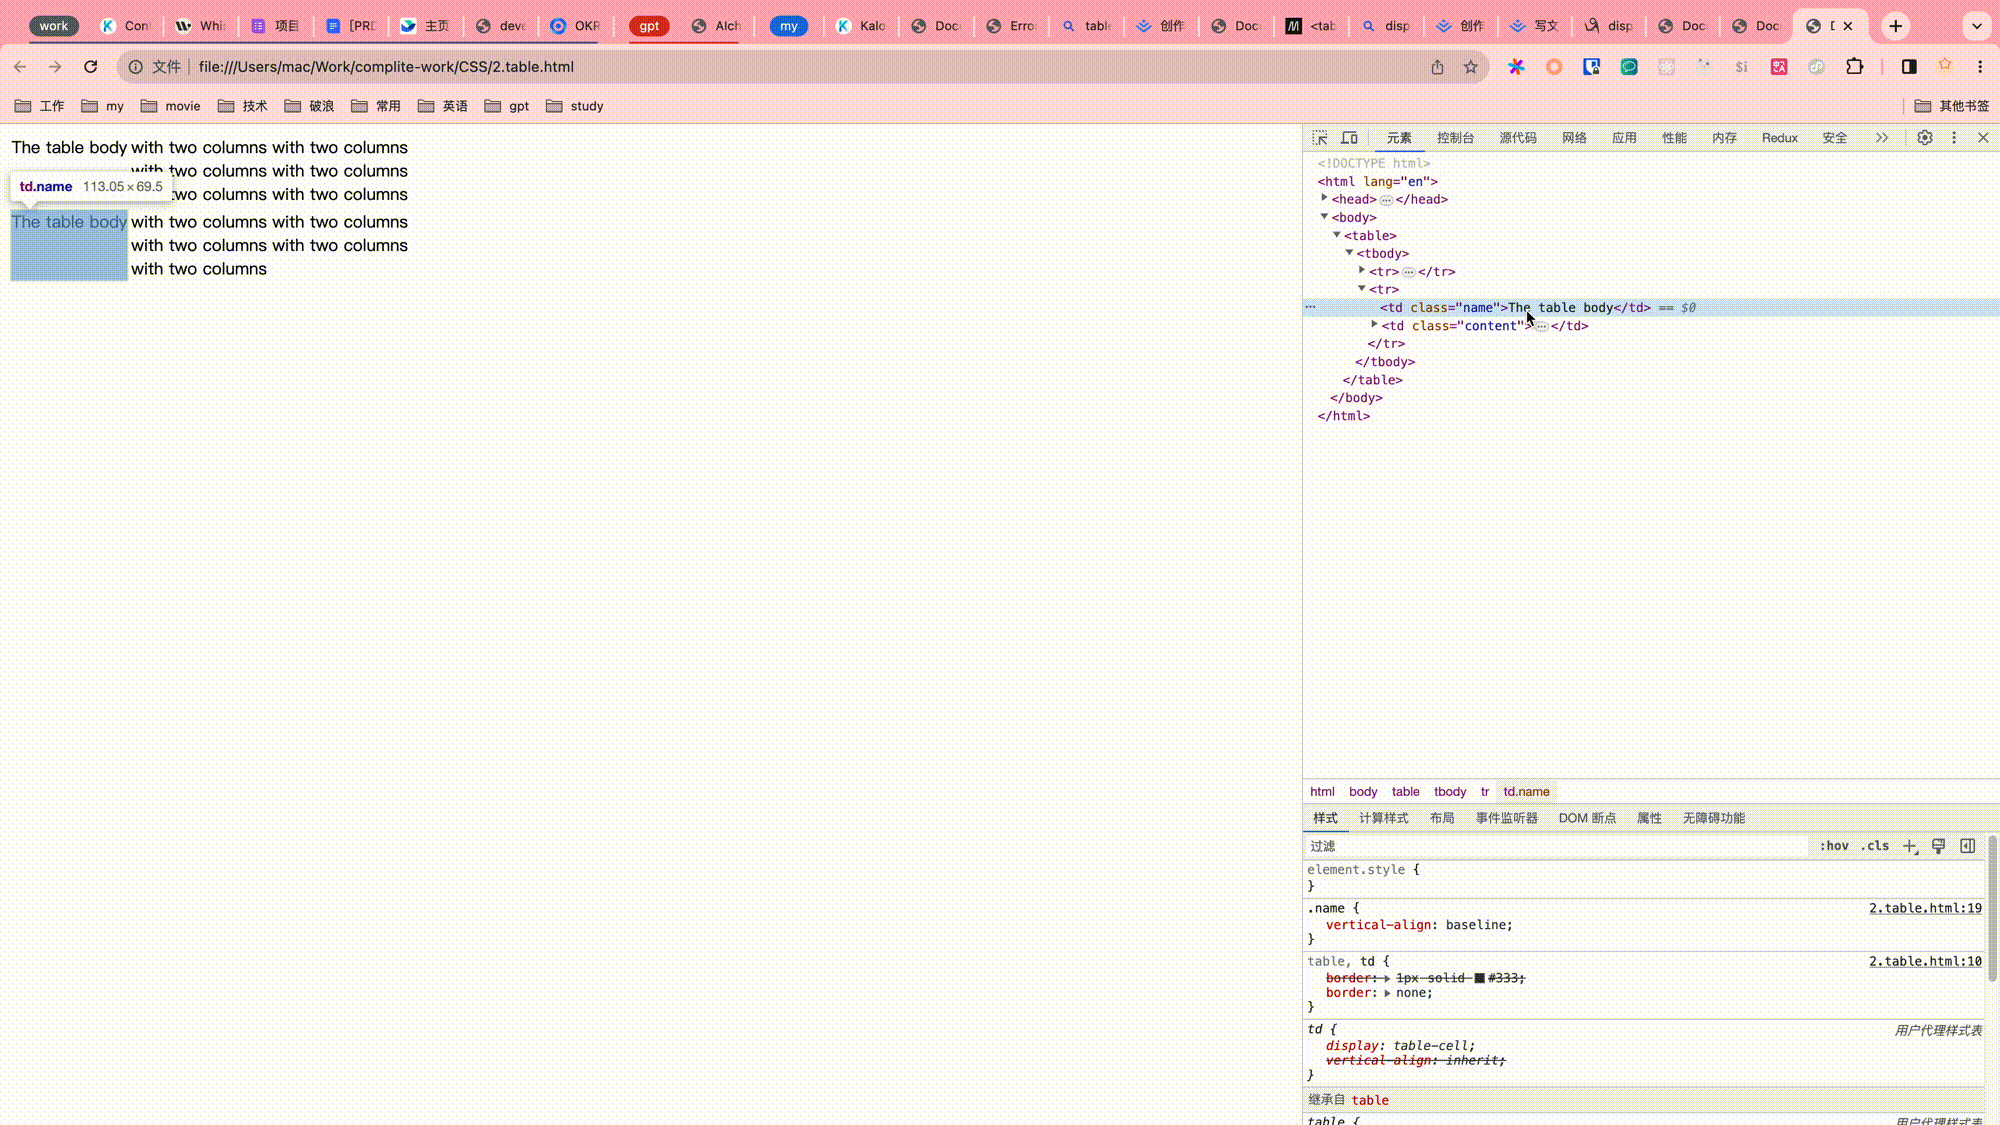Open DevTools settings gear
This screenshot has width=2000, height=1125.
pyautogui.click(x=1924, y=137)
